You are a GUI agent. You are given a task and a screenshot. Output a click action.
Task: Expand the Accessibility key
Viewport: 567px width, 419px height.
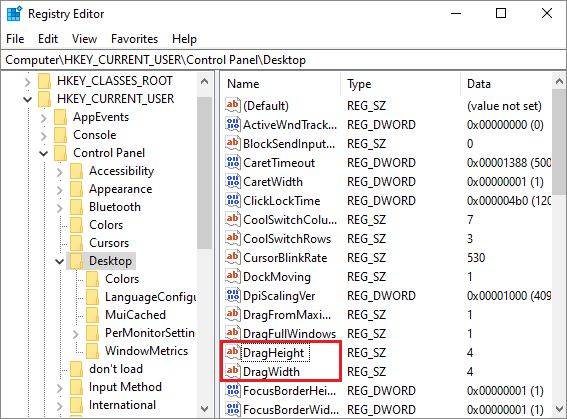pyautogui.click(x=60, y=172)
